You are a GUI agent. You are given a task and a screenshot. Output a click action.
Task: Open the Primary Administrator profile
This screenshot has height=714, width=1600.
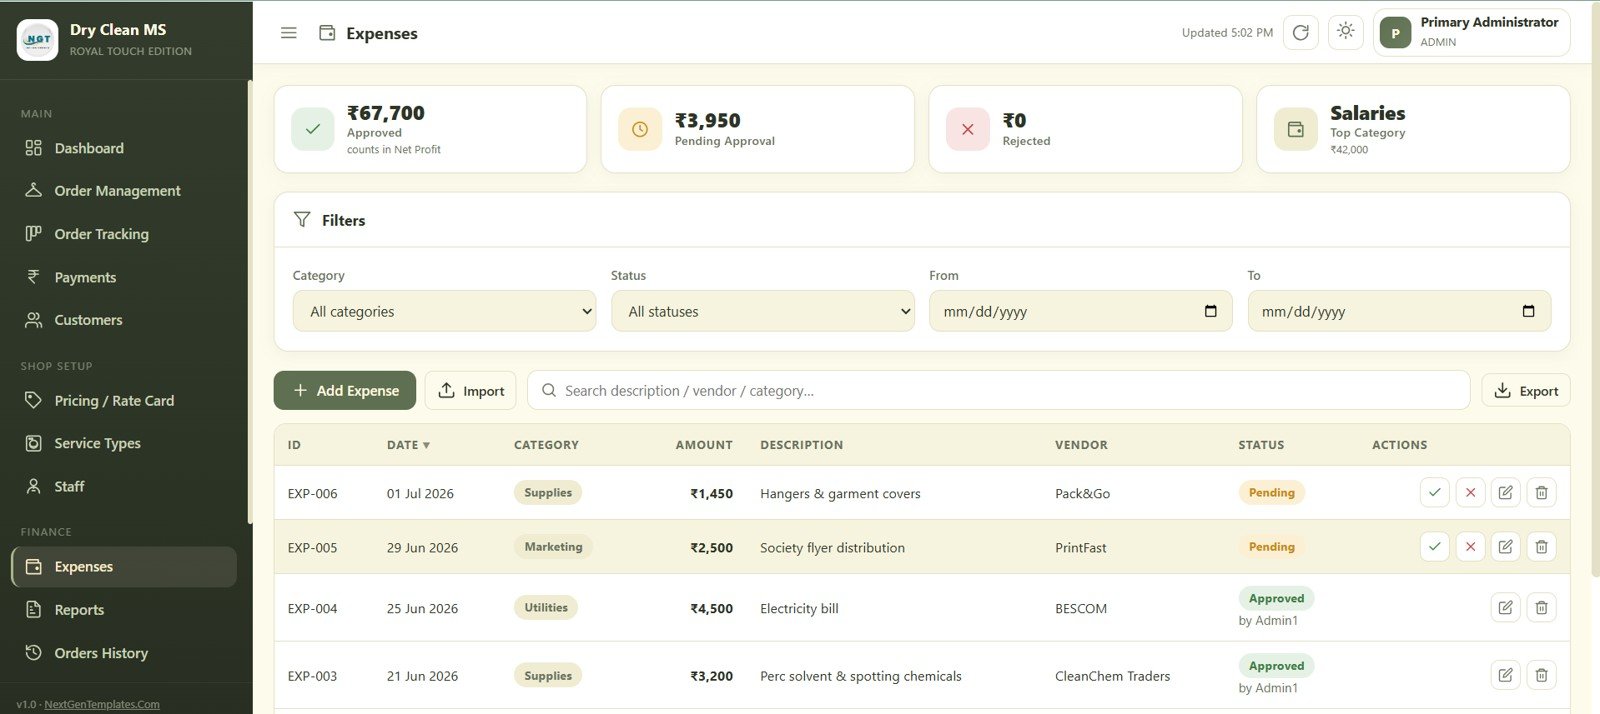(x=1471, y=33)
